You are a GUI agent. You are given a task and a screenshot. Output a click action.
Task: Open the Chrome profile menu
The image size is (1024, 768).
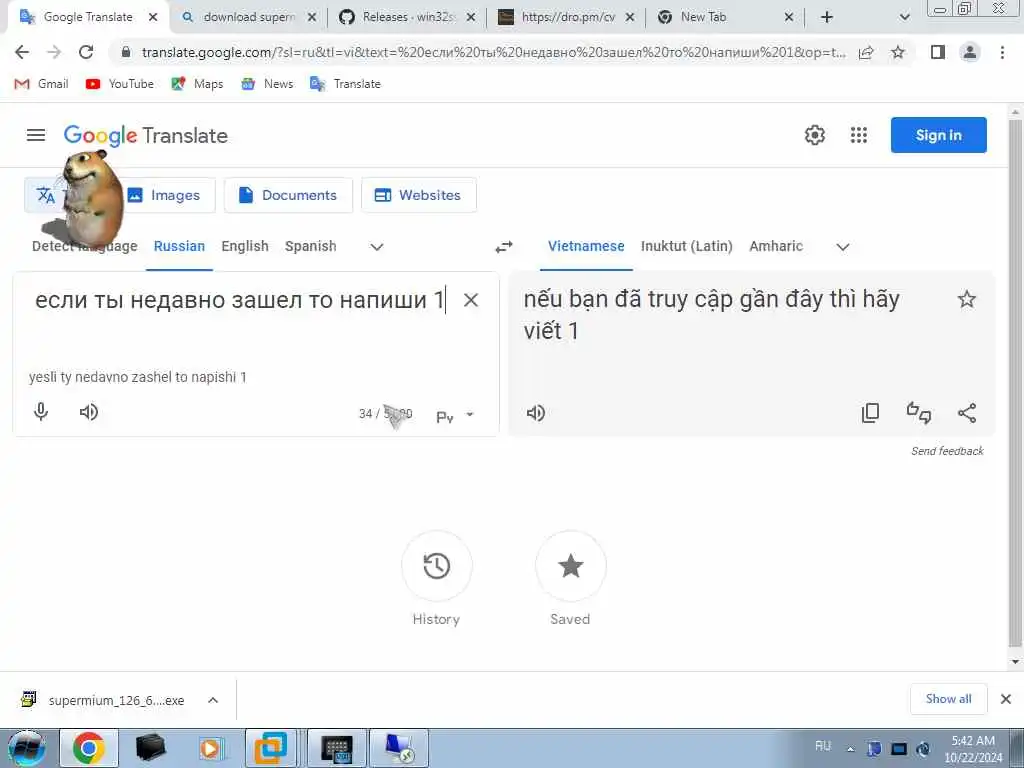tap(970, 52)
